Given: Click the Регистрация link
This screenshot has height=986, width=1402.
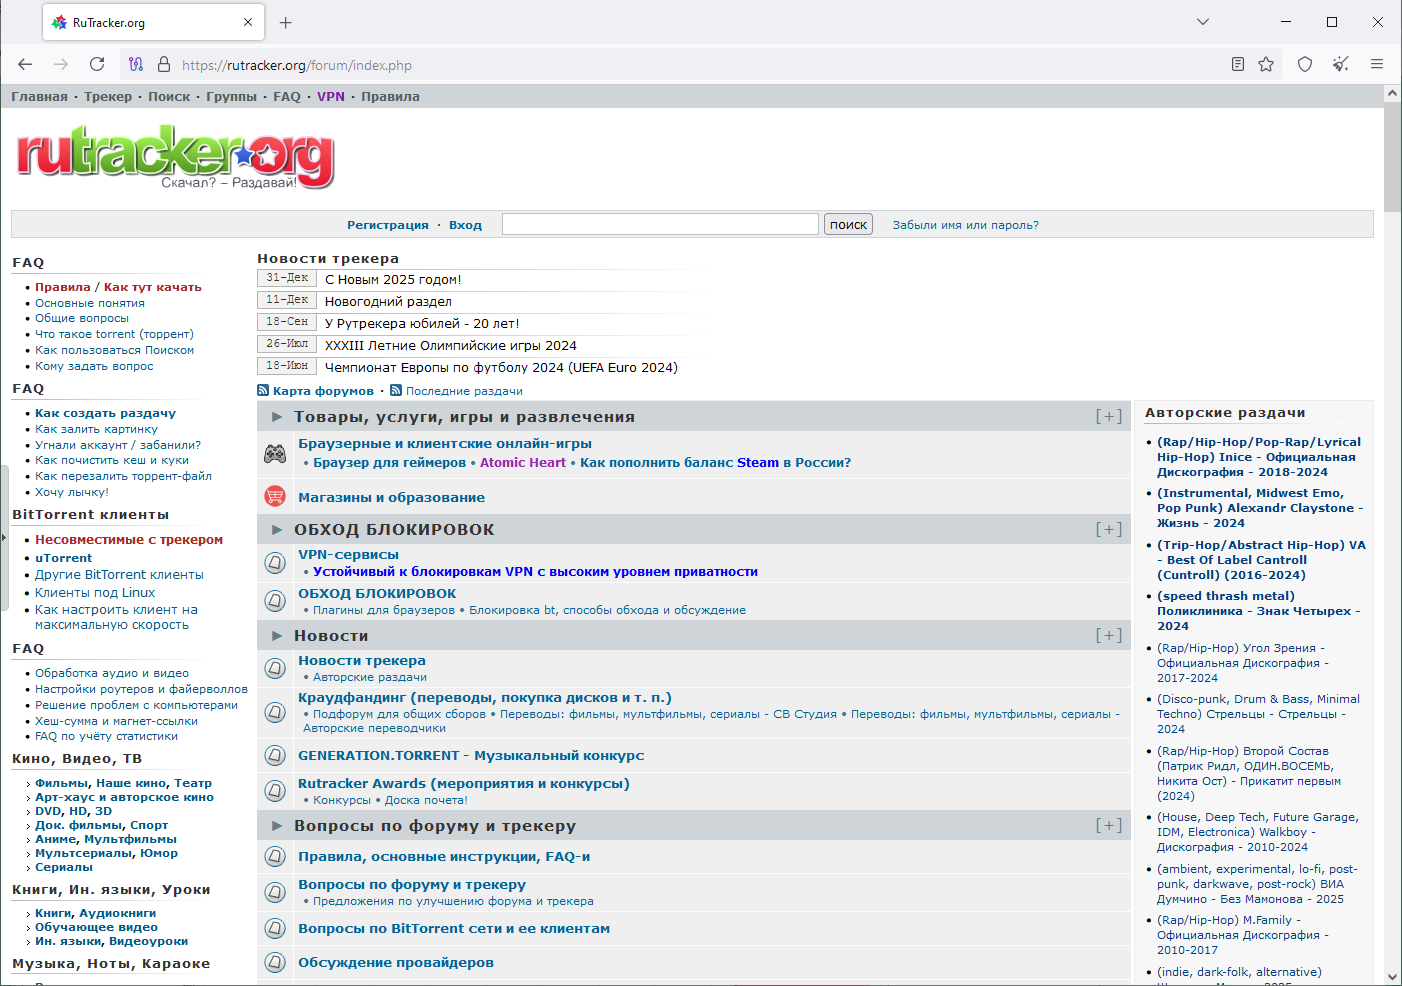Looking at the screenshot, I should [388, 225].
